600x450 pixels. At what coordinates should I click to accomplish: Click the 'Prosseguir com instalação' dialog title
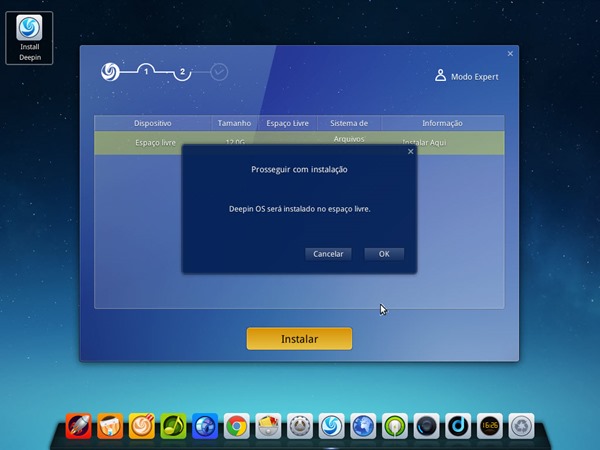[x=299, y=170]
